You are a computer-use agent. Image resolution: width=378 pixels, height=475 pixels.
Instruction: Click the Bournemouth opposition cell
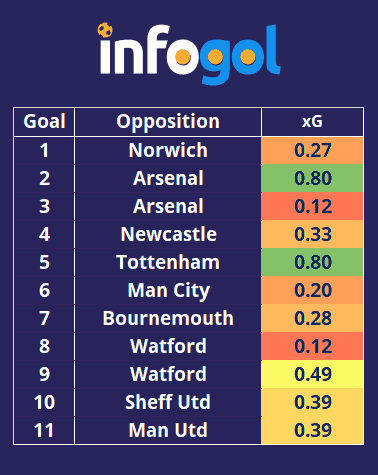click(168, 318)
